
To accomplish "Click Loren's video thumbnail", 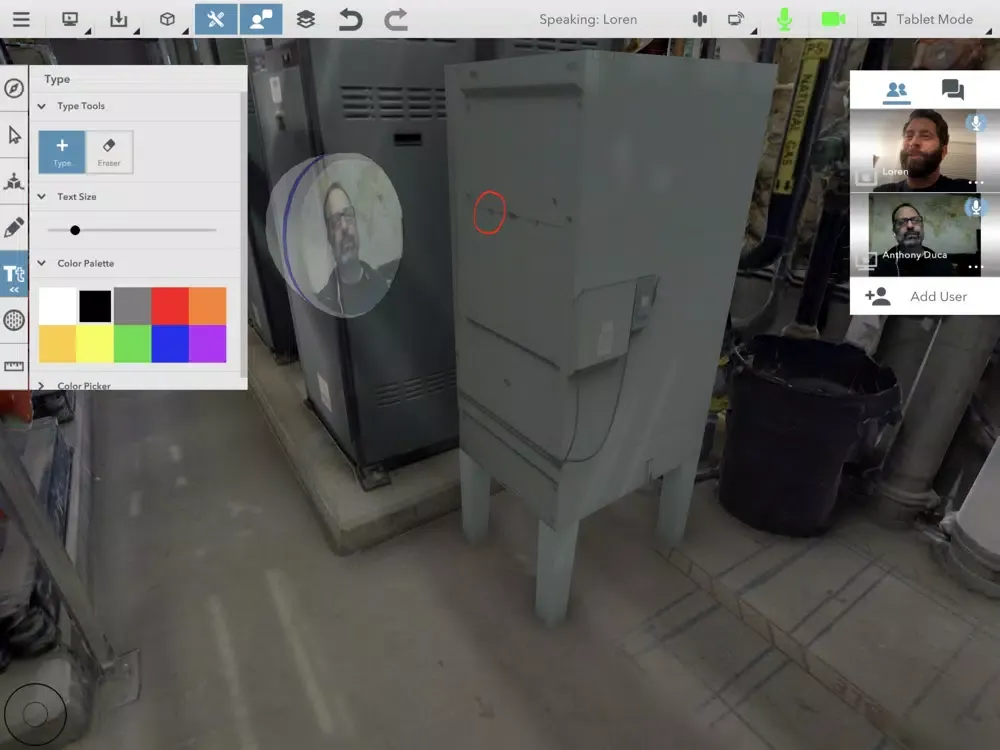I will pos(925,151).
